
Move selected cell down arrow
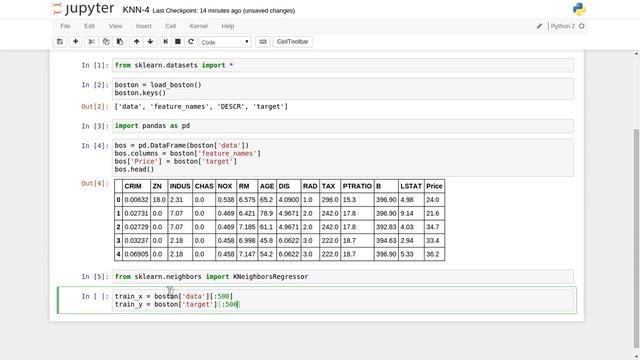click(150, 42)
